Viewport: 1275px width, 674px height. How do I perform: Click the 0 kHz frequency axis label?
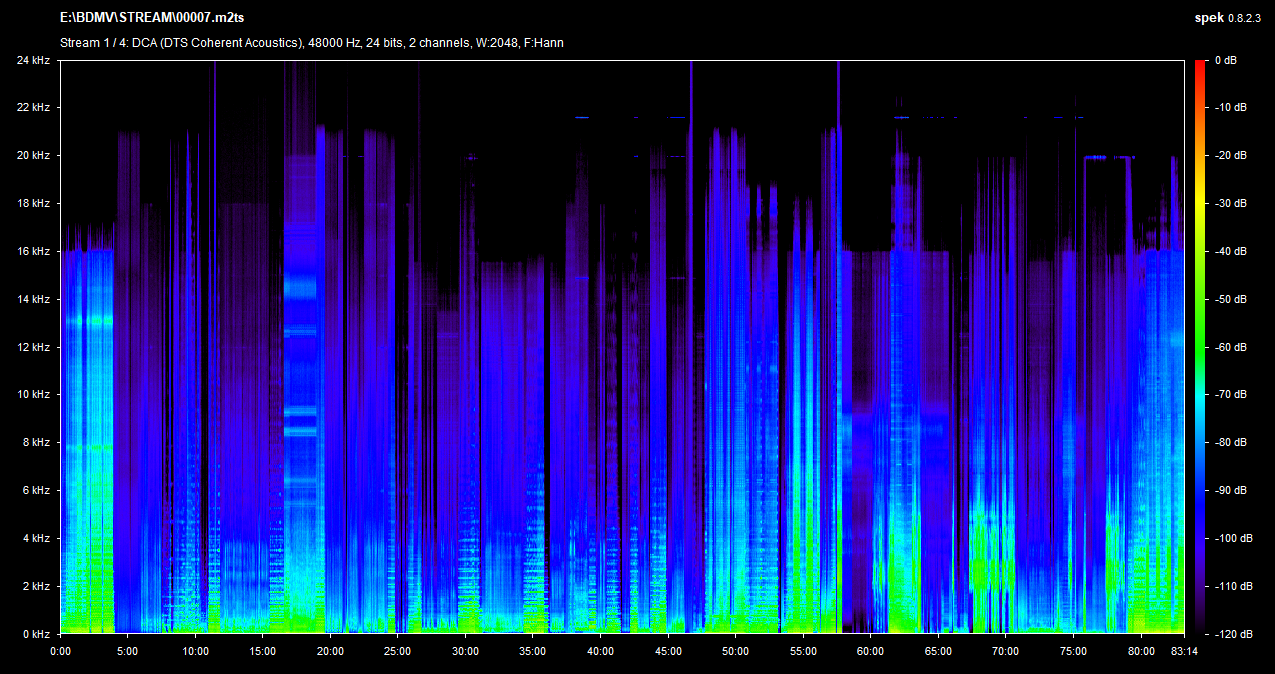pyautogui.click(x=36, y=634)
